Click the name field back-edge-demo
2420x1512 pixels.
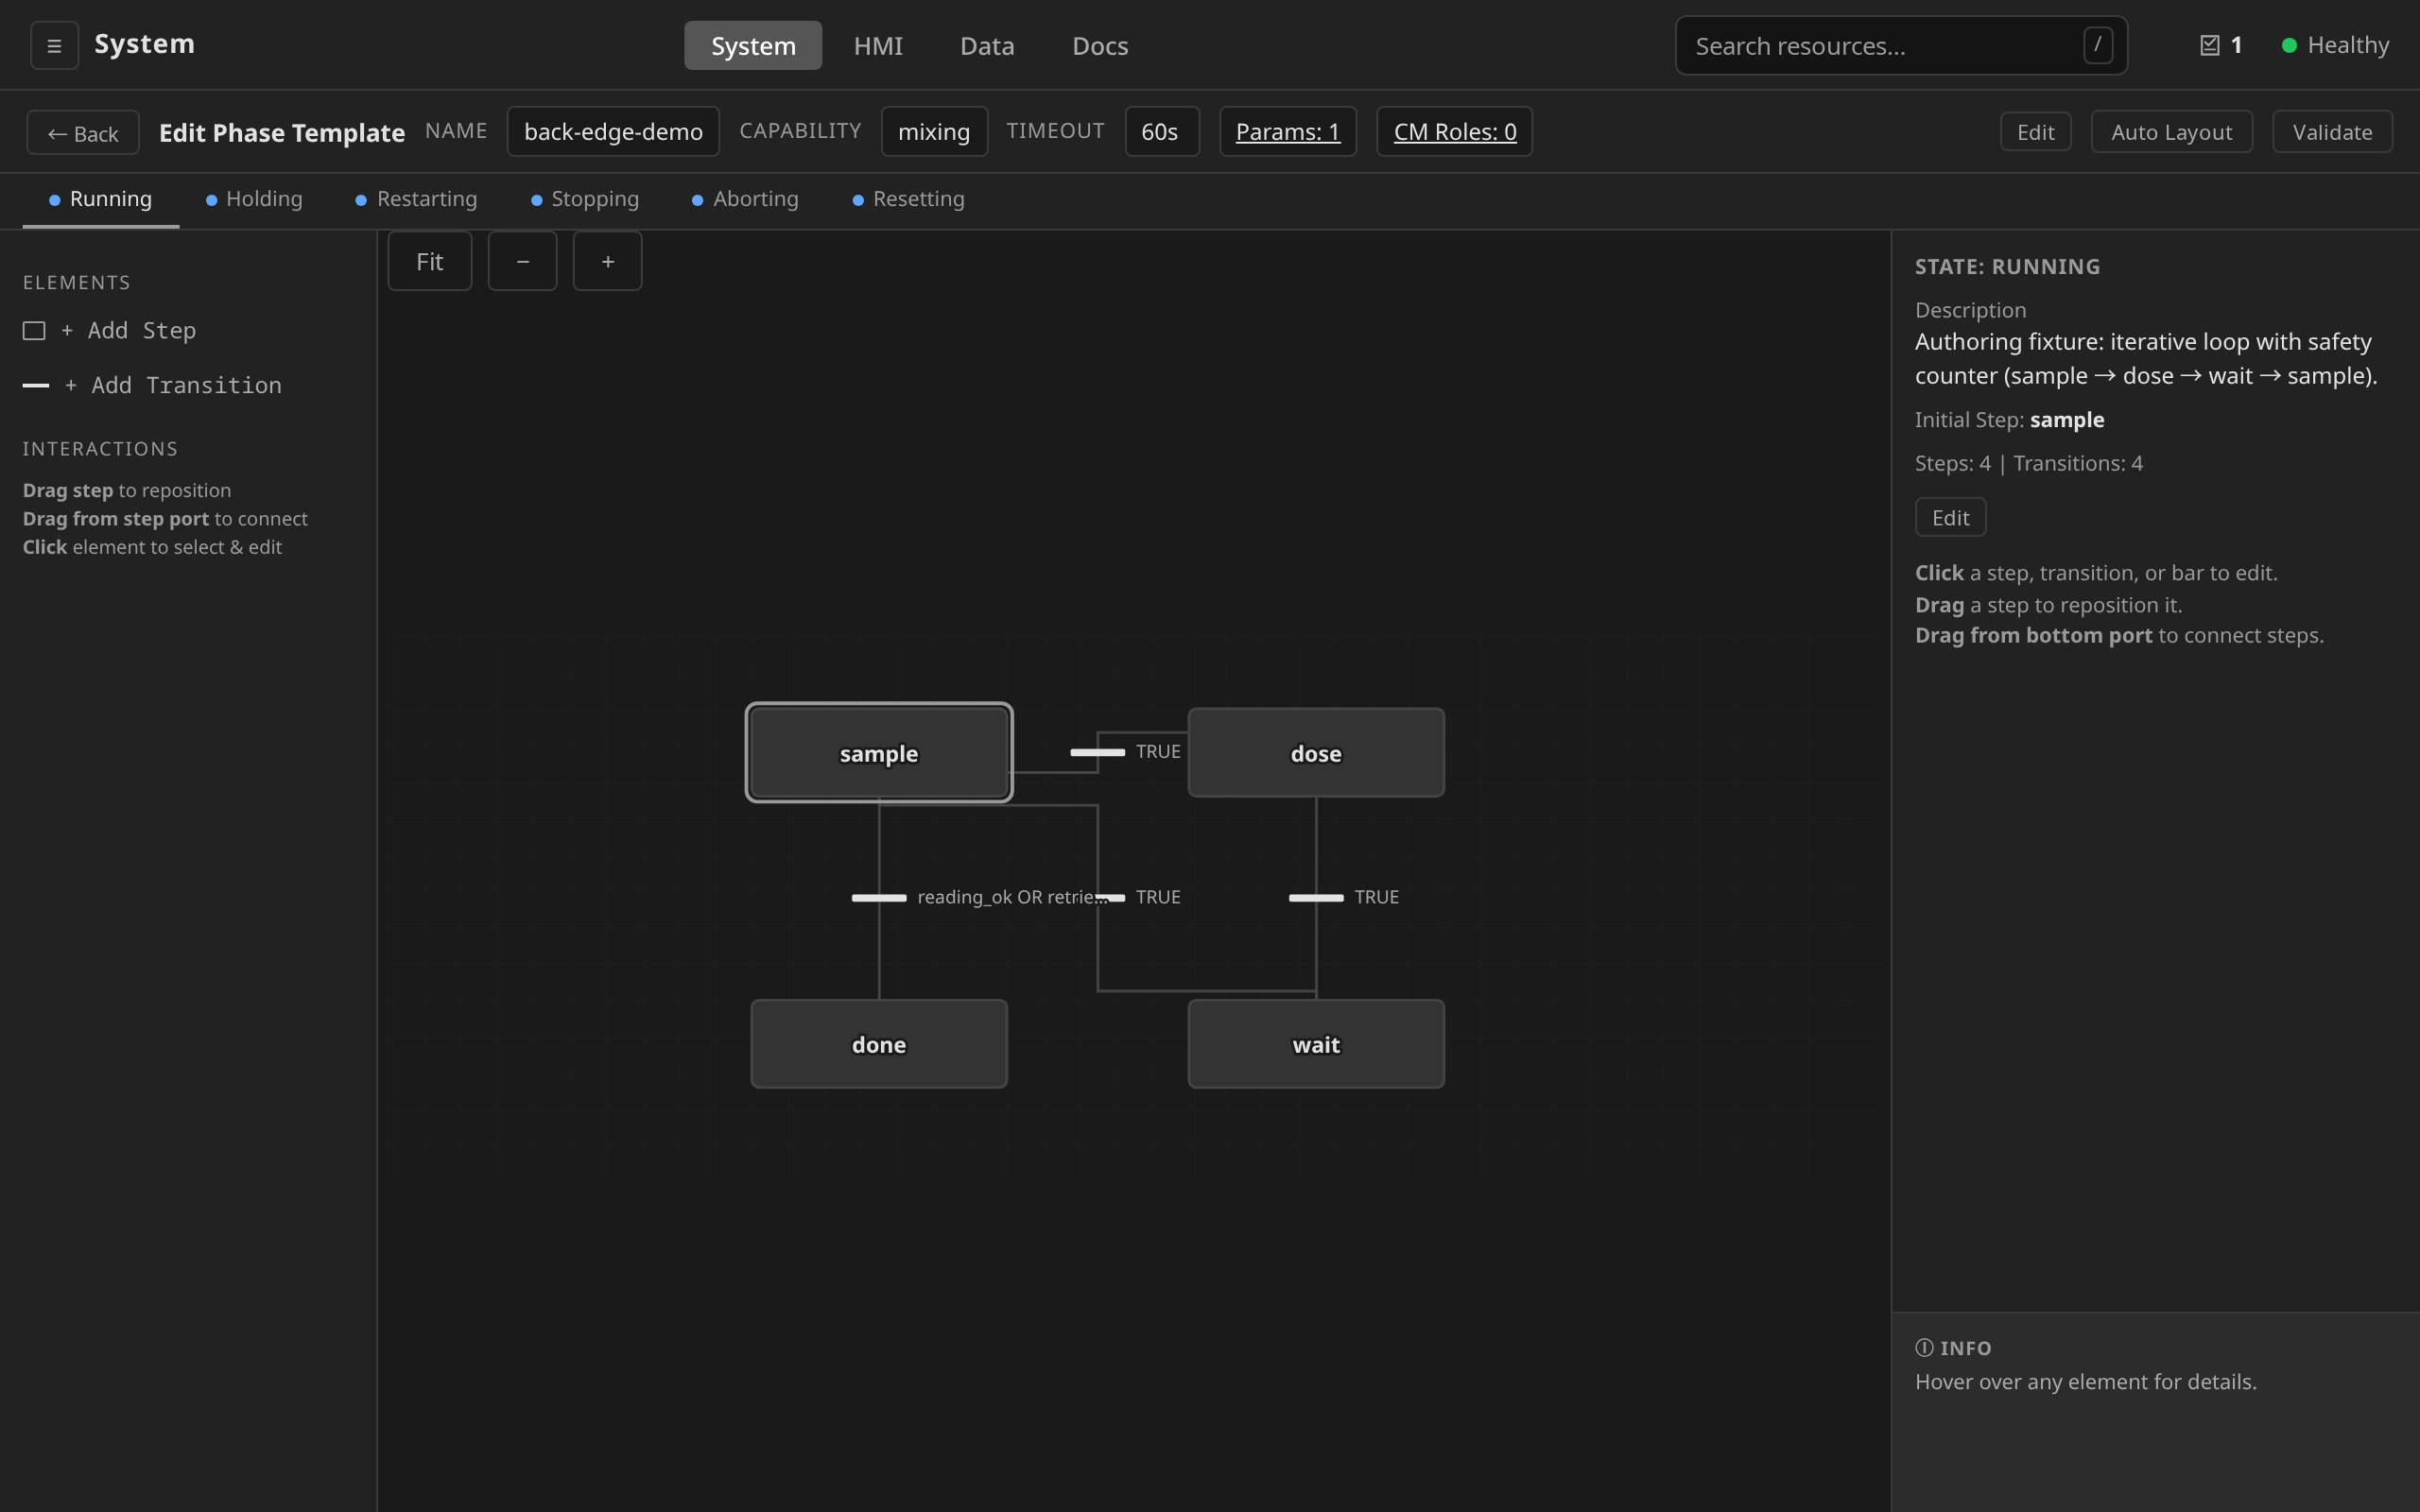click(613, 132)
